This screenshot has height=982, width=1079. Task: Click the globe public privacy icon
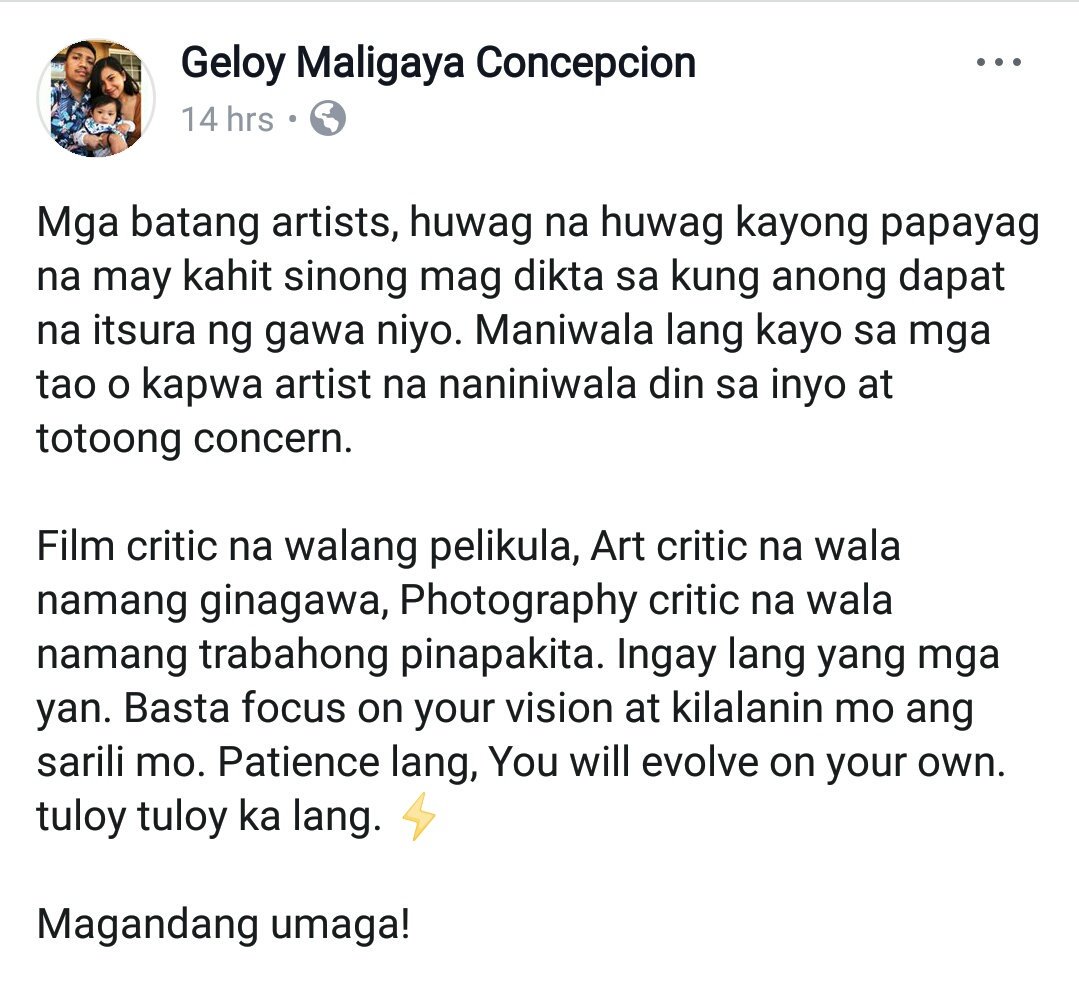click(x=328, y=118)
